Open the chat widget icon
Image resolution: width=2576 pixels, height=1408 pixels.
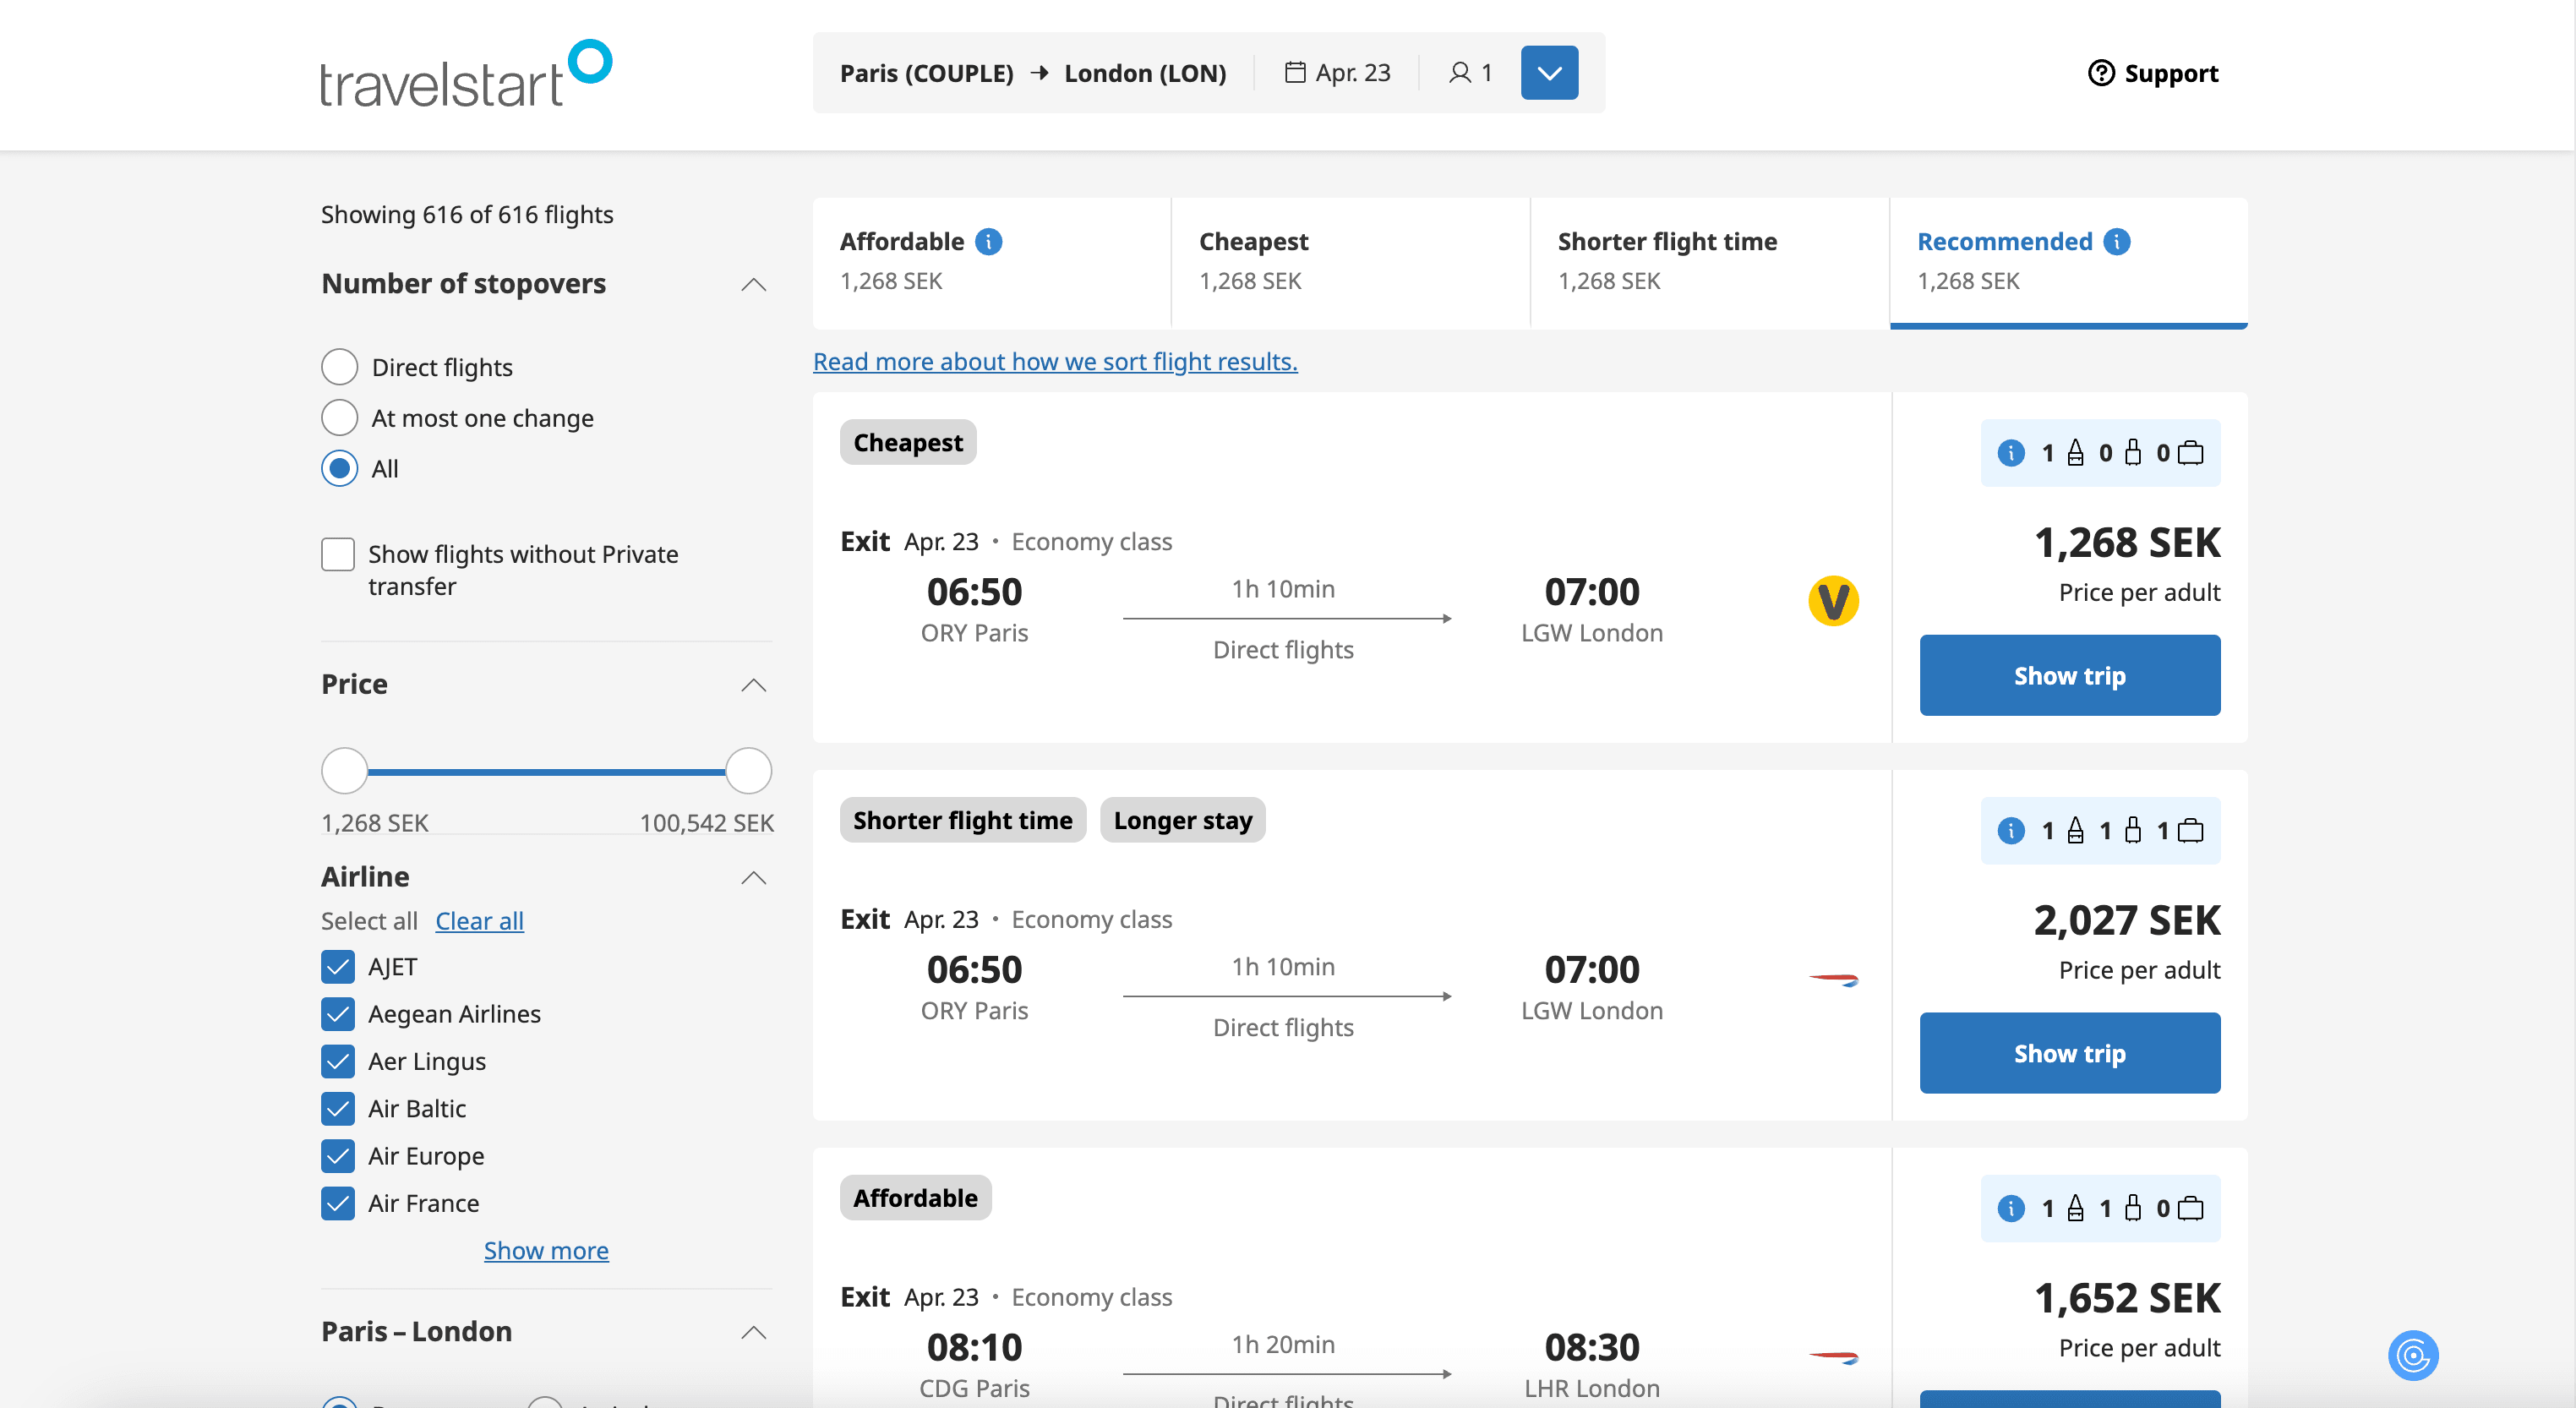point(2412,1355)
